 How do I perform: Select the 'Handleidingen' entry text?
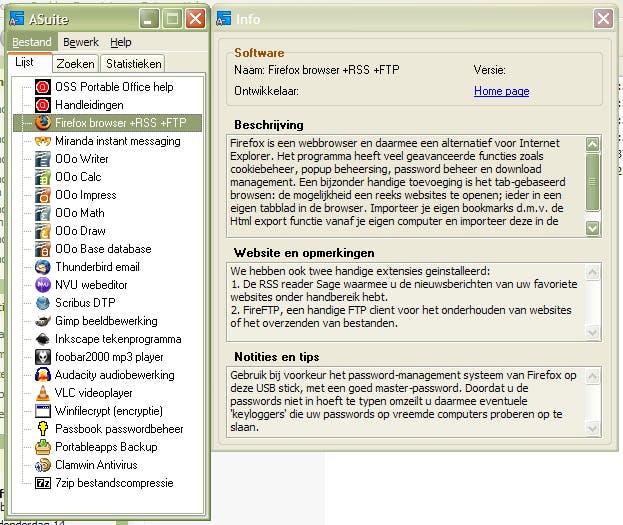point(89,105)
